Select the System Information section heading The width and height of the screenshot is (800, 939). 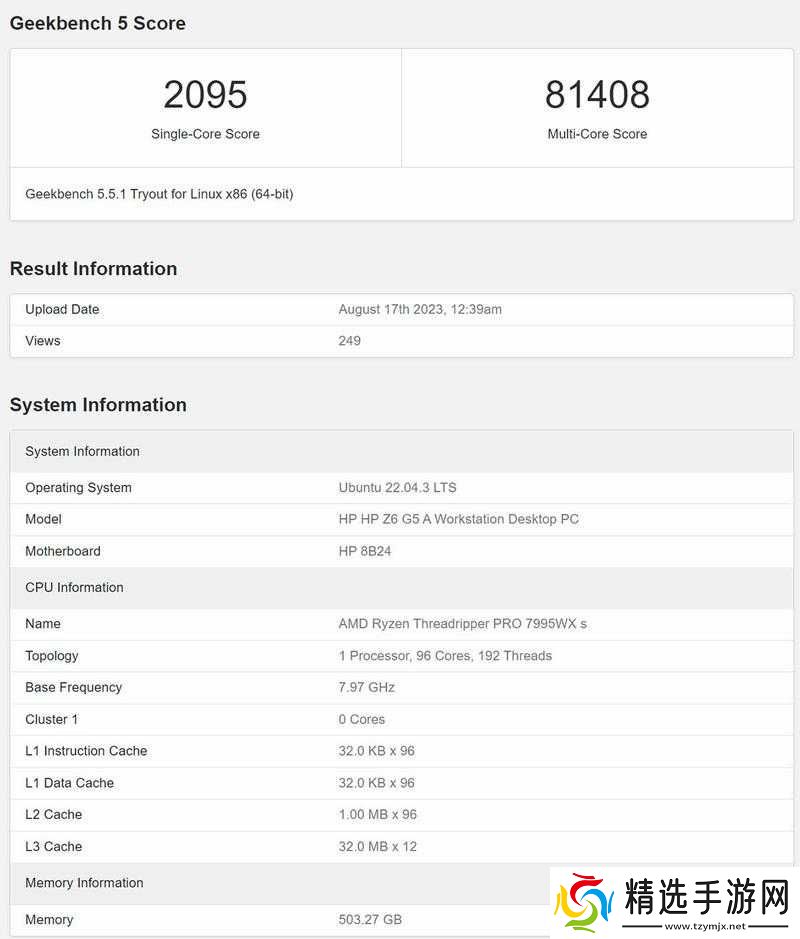point(98,405)
